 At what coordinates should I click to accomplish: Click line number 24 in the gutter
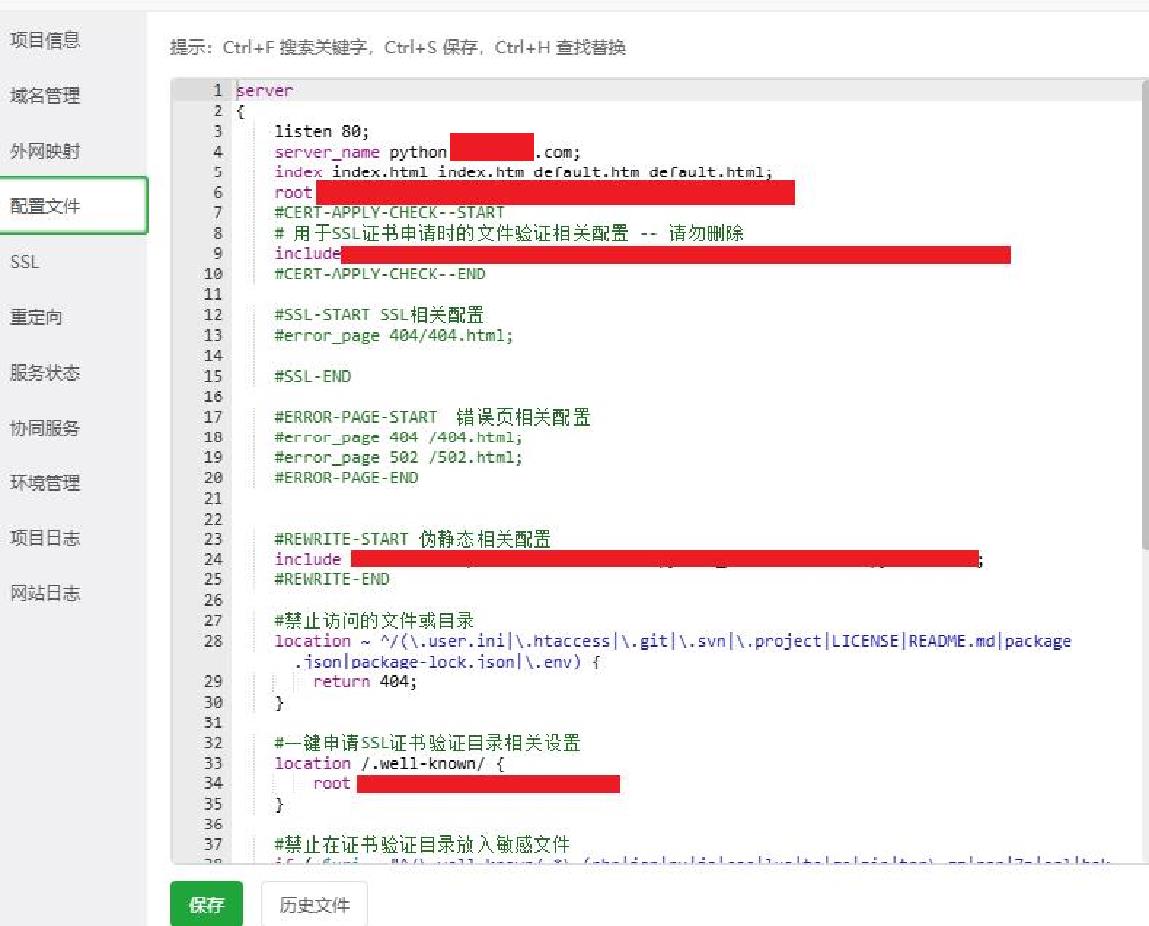click(212, 559)
